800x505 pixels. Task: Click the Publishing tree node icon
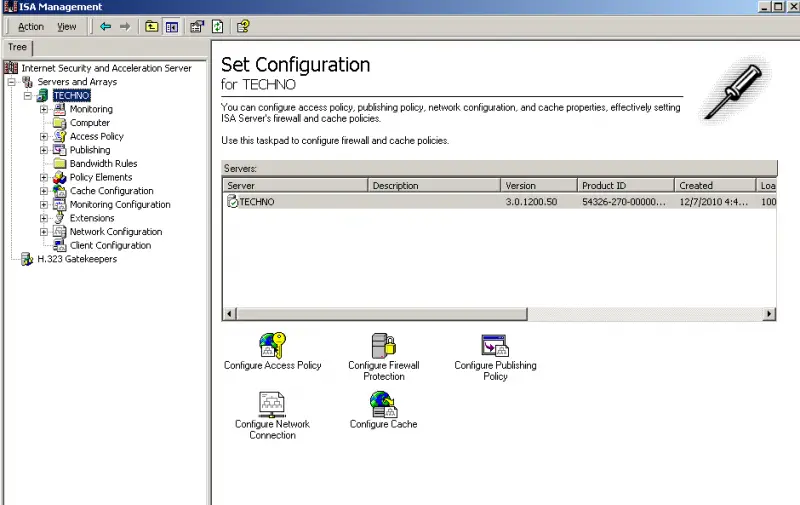[x=60, y=150]
